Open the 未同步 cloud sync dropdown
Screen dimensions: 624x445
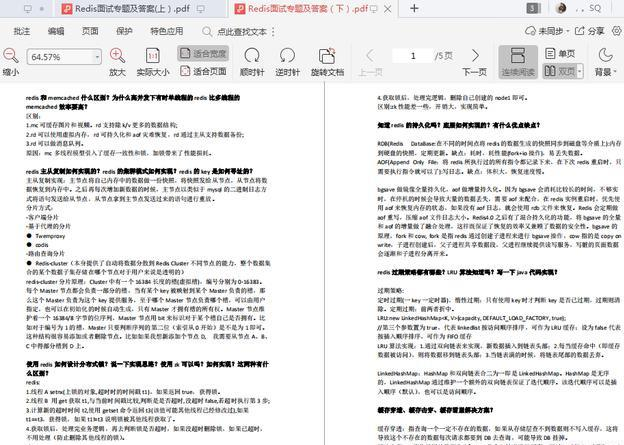pos(547,31)
